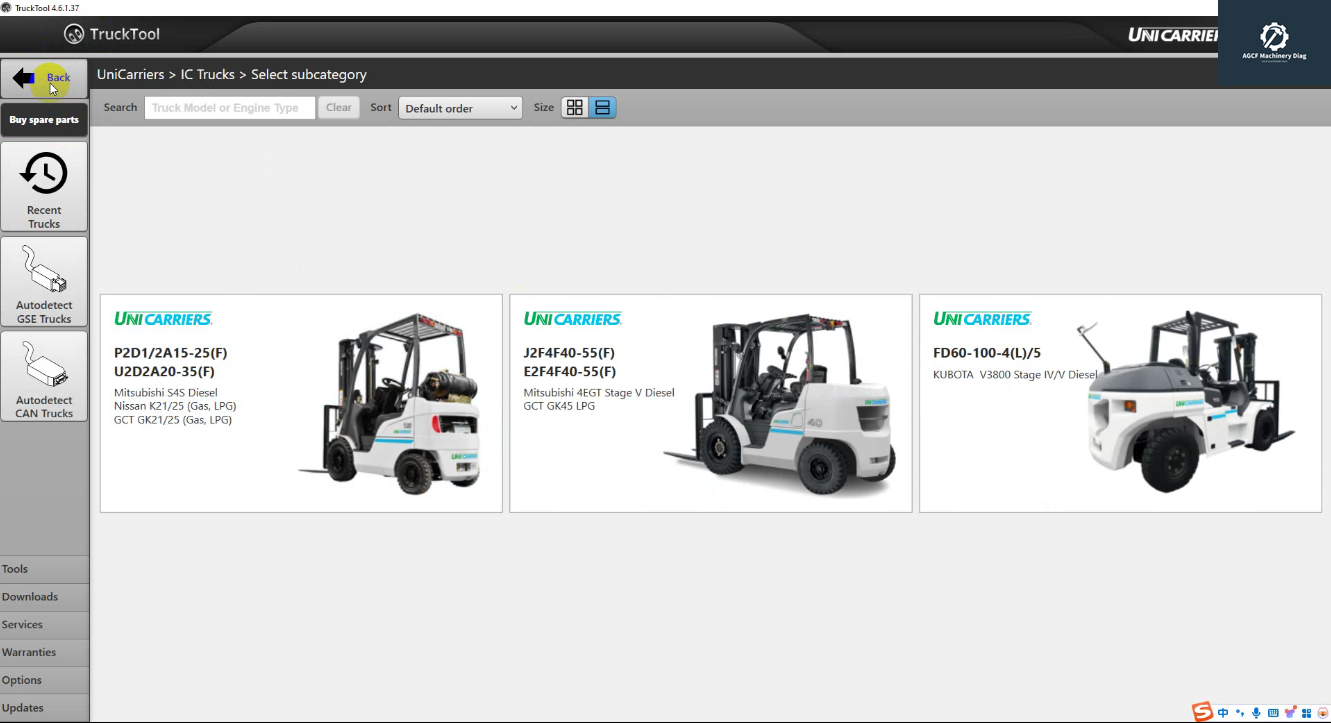
Task: Click the Truck Model search field
Action: coord(229,107)
